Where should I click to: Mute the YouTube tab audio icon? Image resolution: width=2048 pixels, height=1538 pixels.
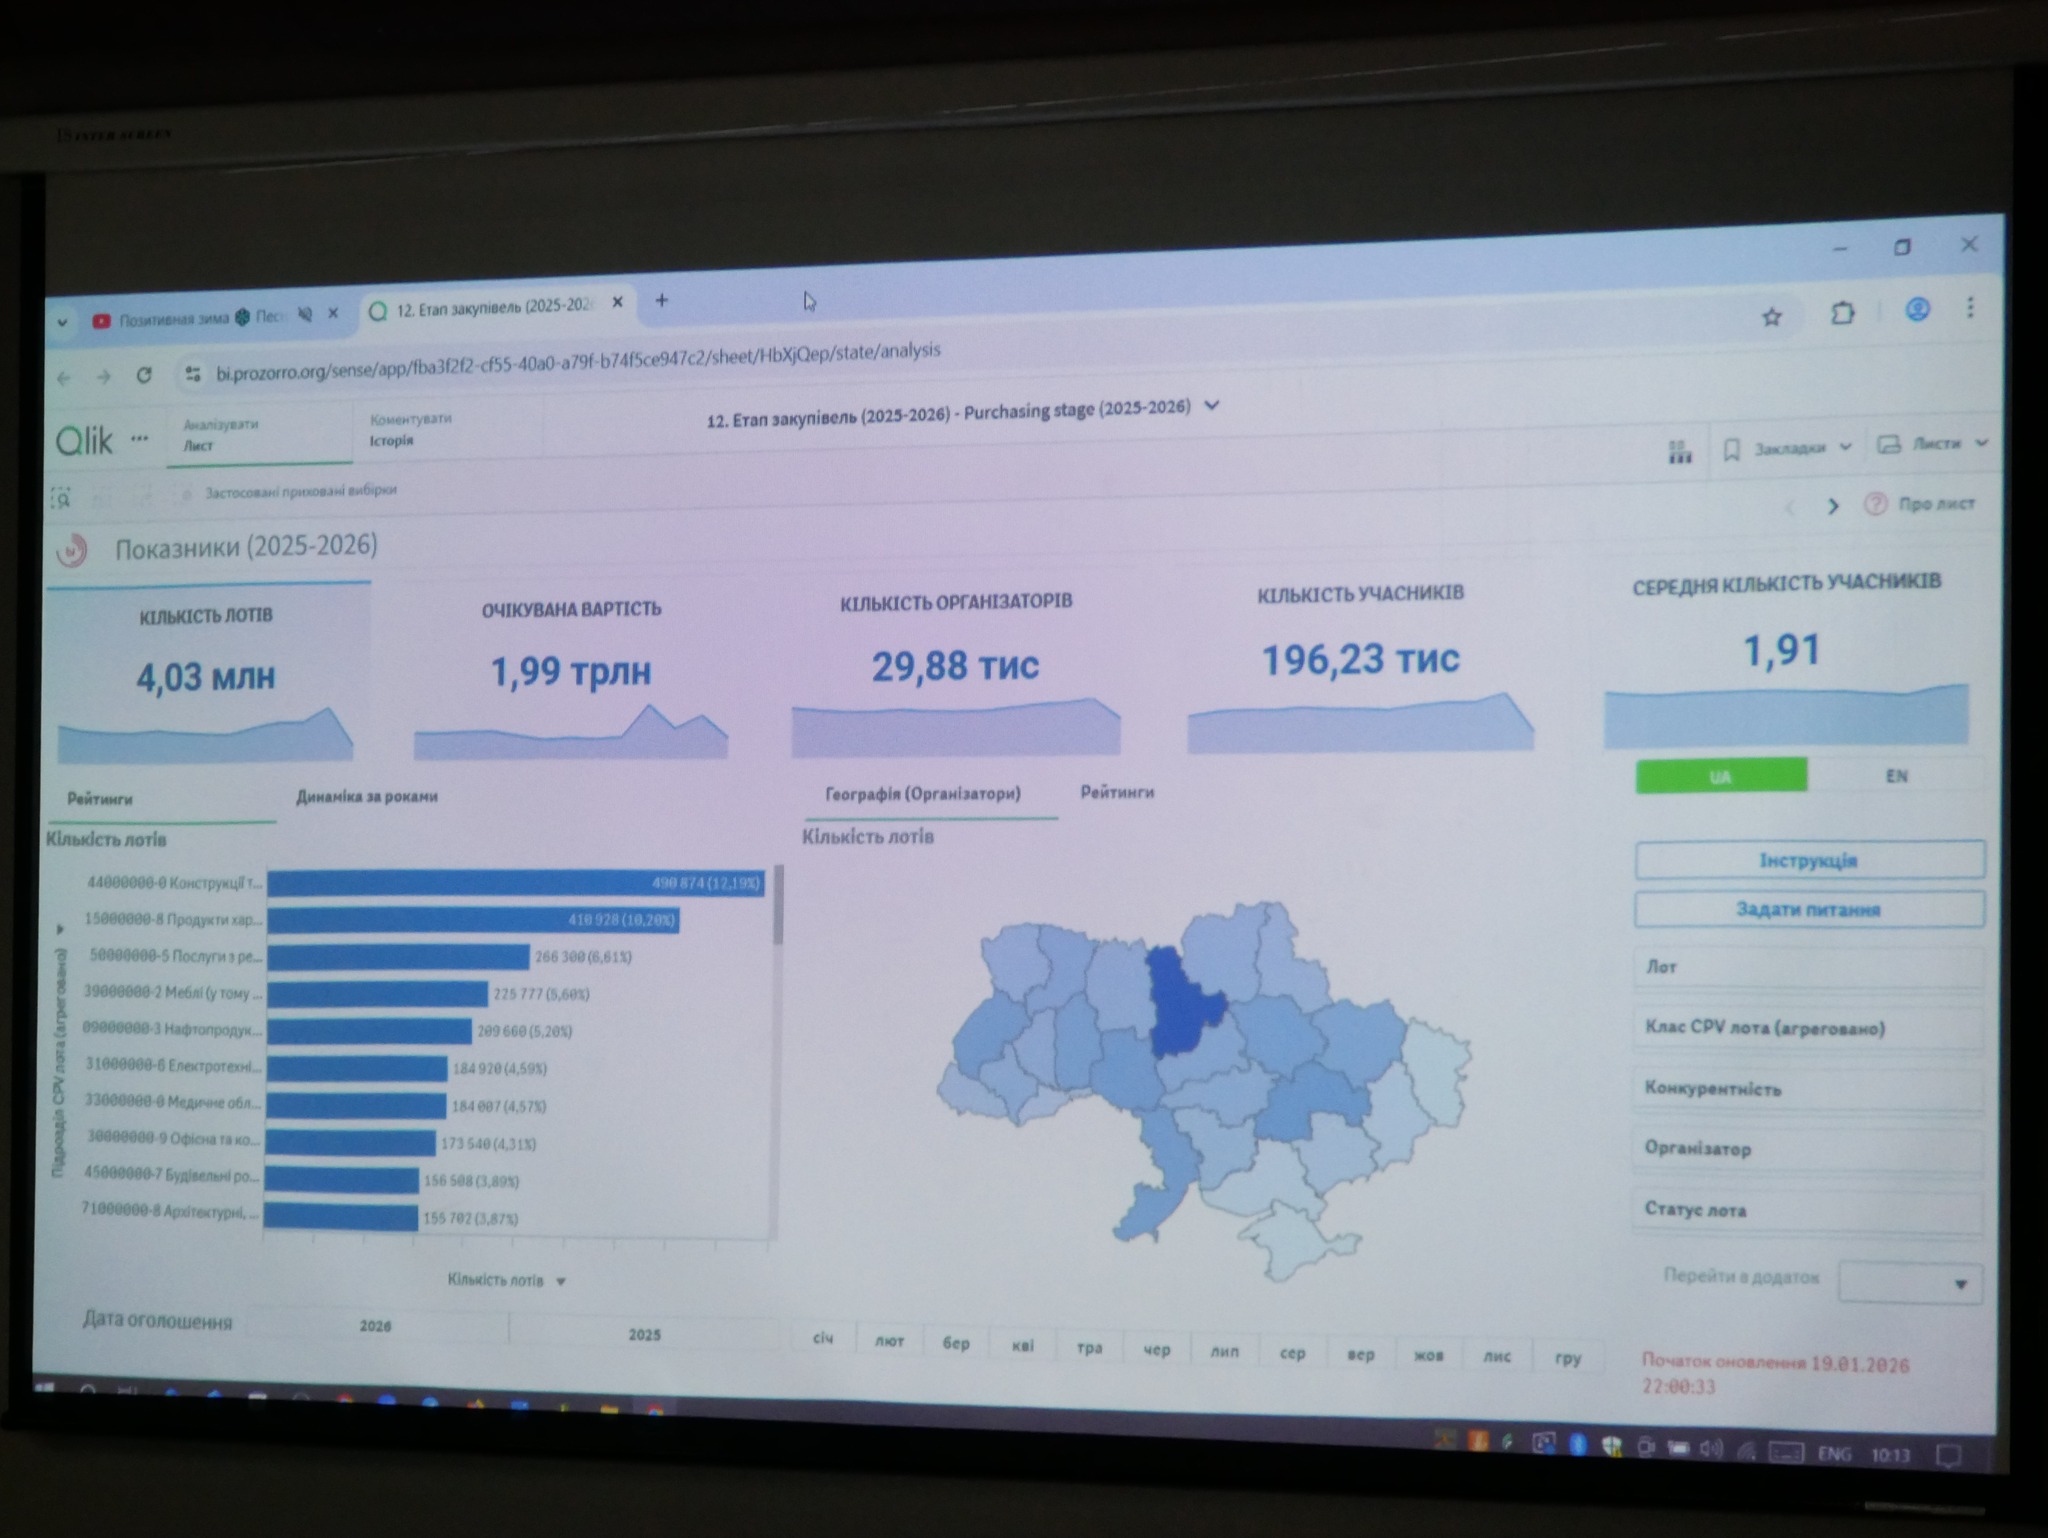click(305, 314)
